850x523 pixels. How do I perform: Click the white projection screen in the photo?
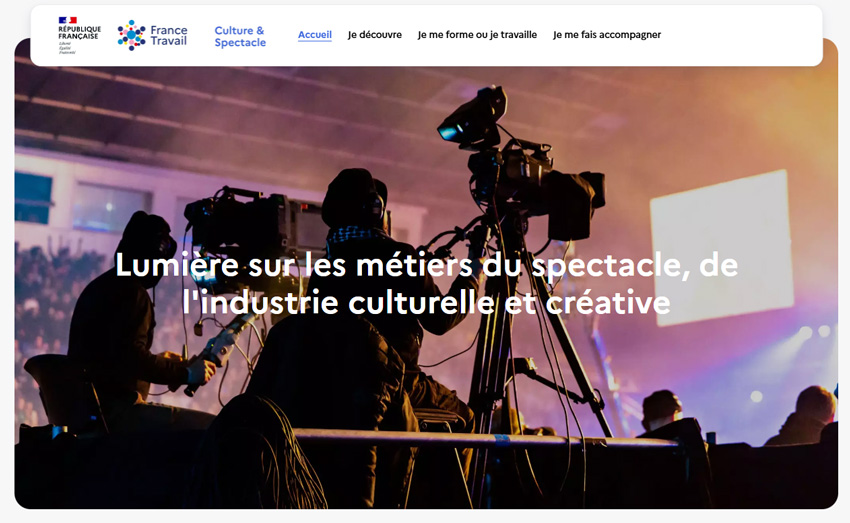(x=722, y=248)
